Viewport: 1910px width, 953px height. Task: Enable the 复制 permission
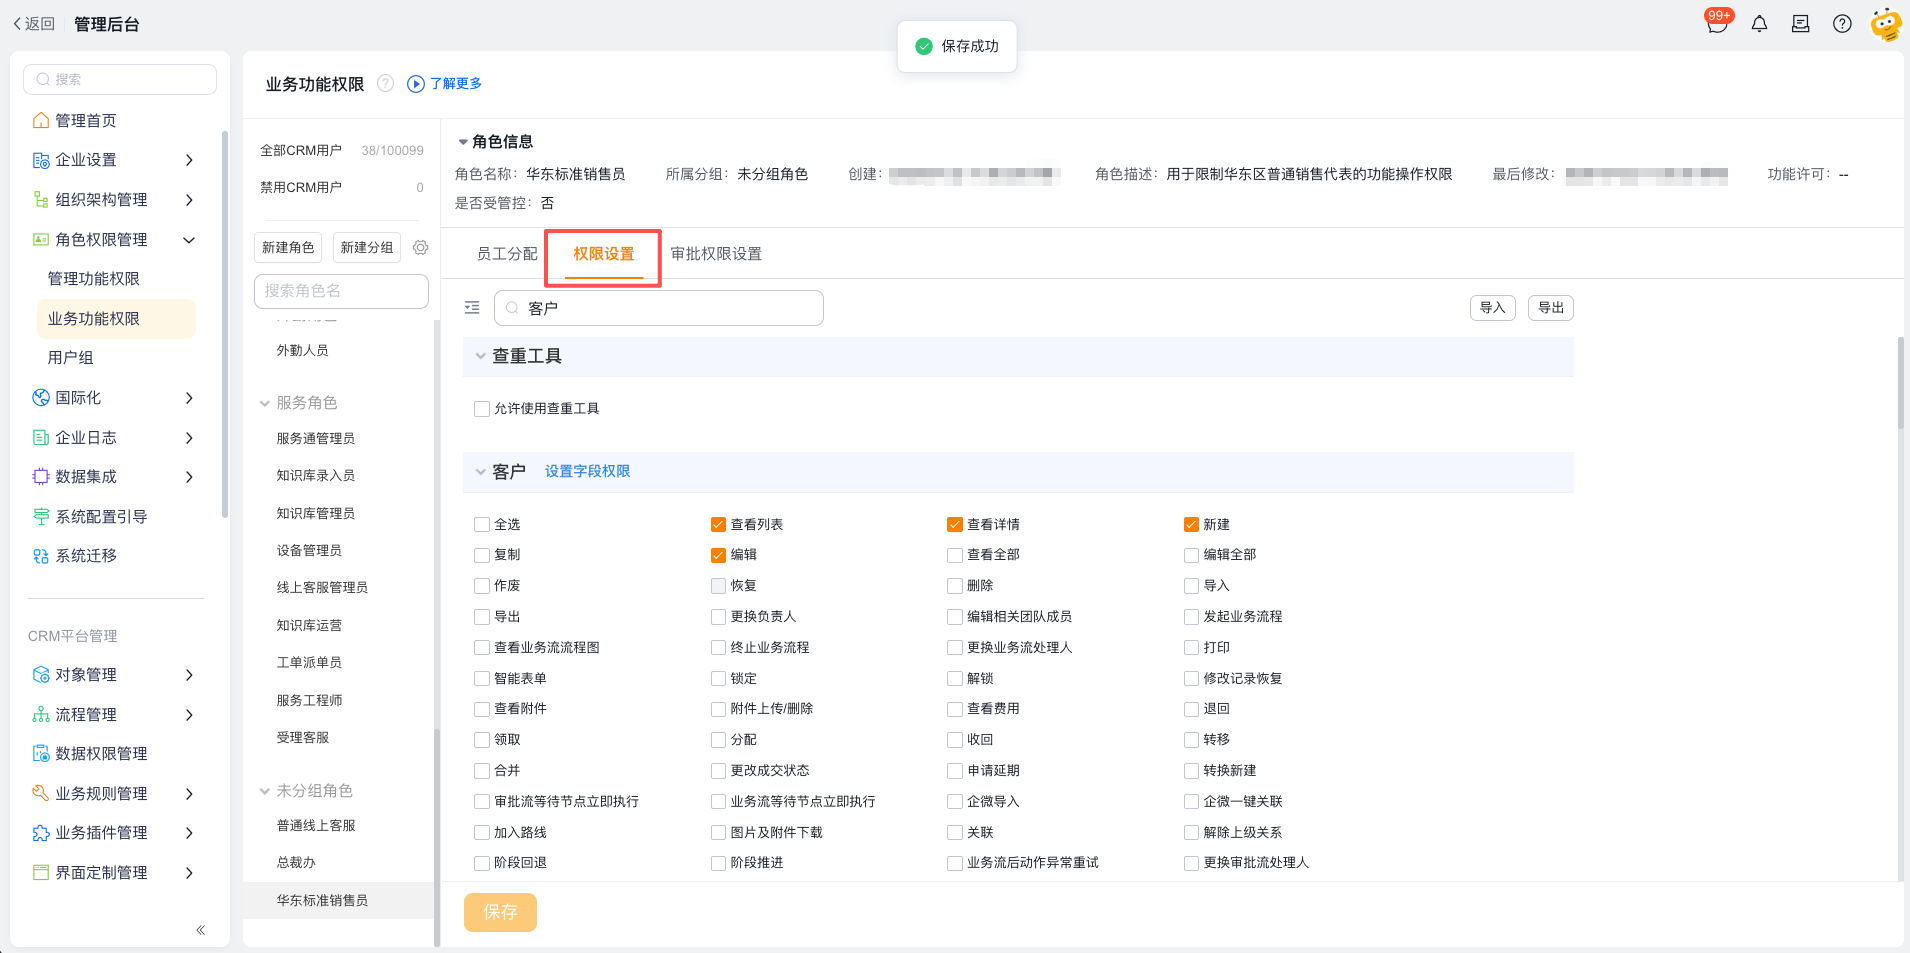pyautogui.click(x=482, y=555)
